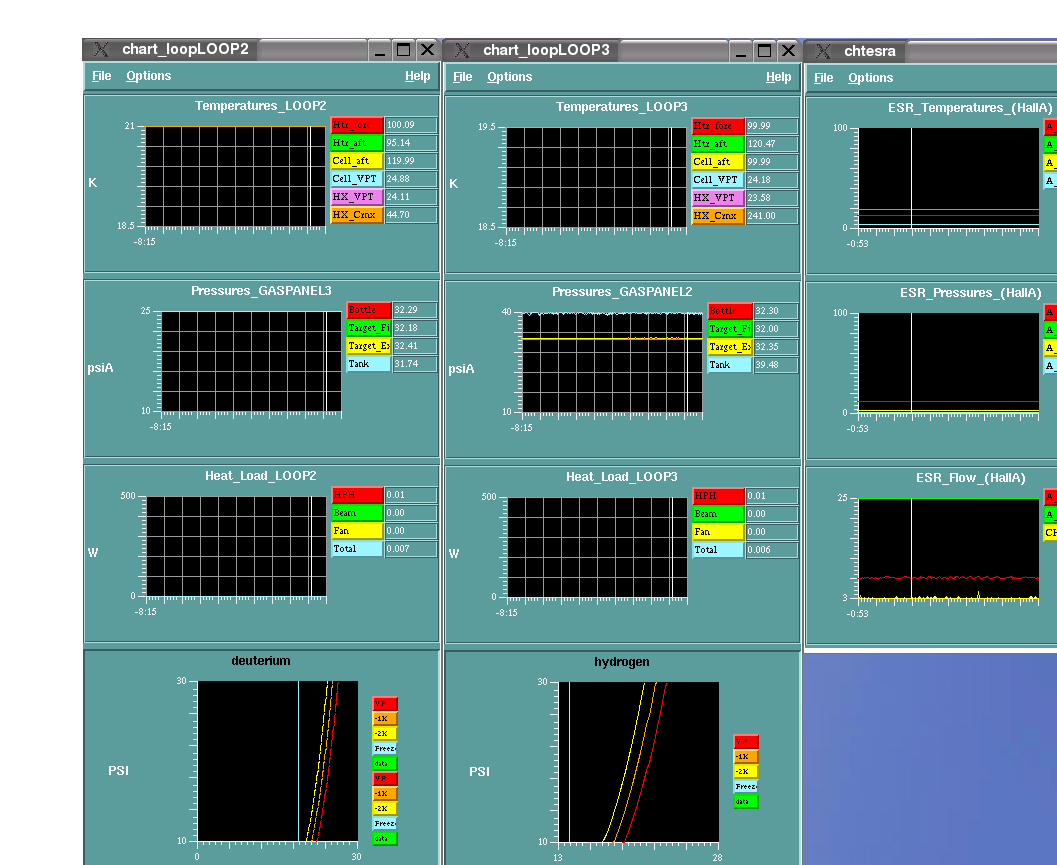Click Target_Fi legend in Pressures_GASPANEL3
This screenshot has width=1057, height=865.
pyautogui.click(x=369, y=328)
